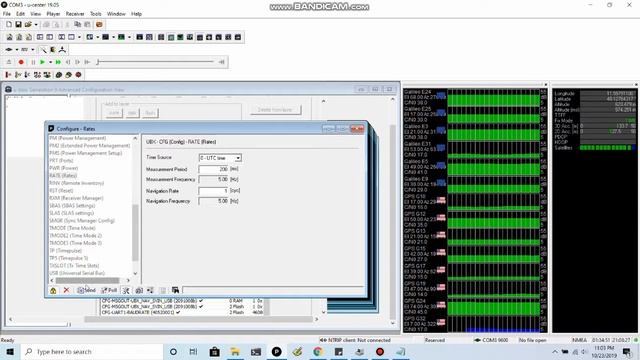Viewport: 640px width, 360px height.
Task: Open Task View from the taskbar
Action: (193, 351)
